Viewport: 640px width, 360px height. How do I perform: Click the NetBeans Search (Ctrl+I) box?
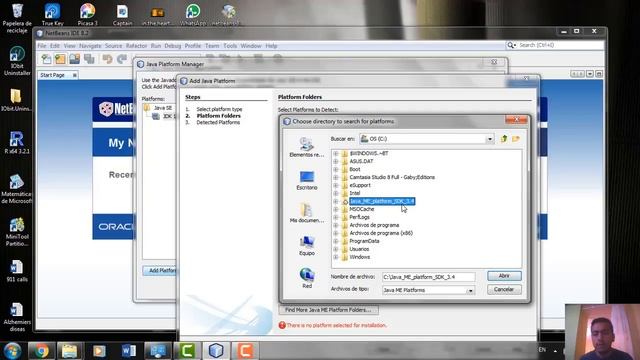tap(560, 45)
